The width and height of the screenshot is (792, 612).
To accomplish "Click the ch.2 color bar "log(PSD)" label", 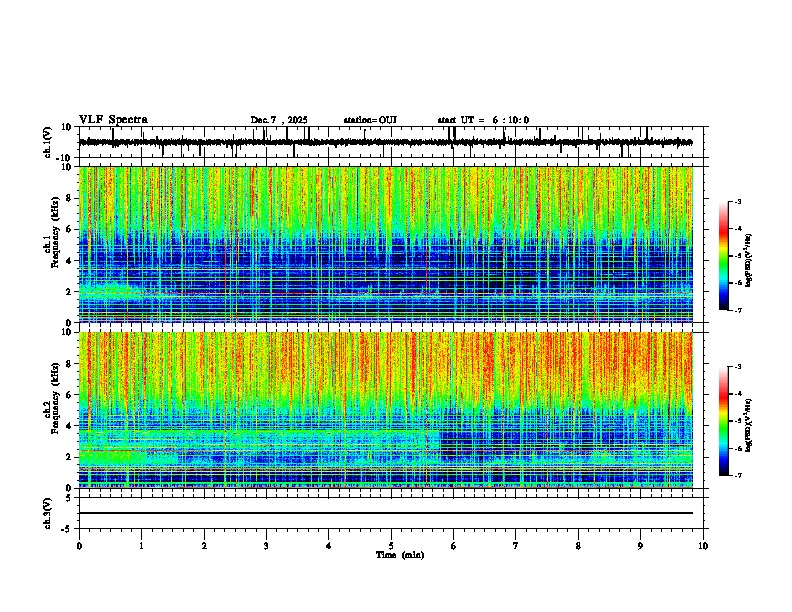I will pyautogui.click(x=749, y=425).
